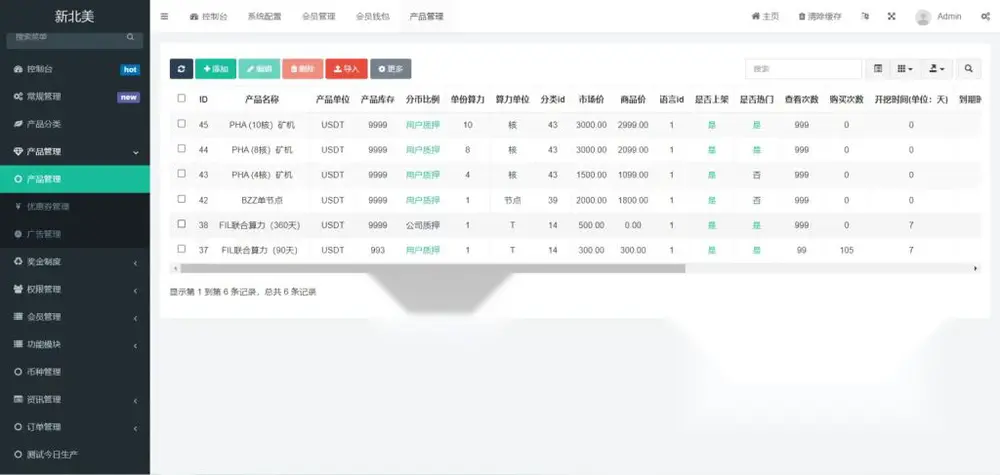
Task: Open the settings cogs icon at top right
Action: (985, 17)
